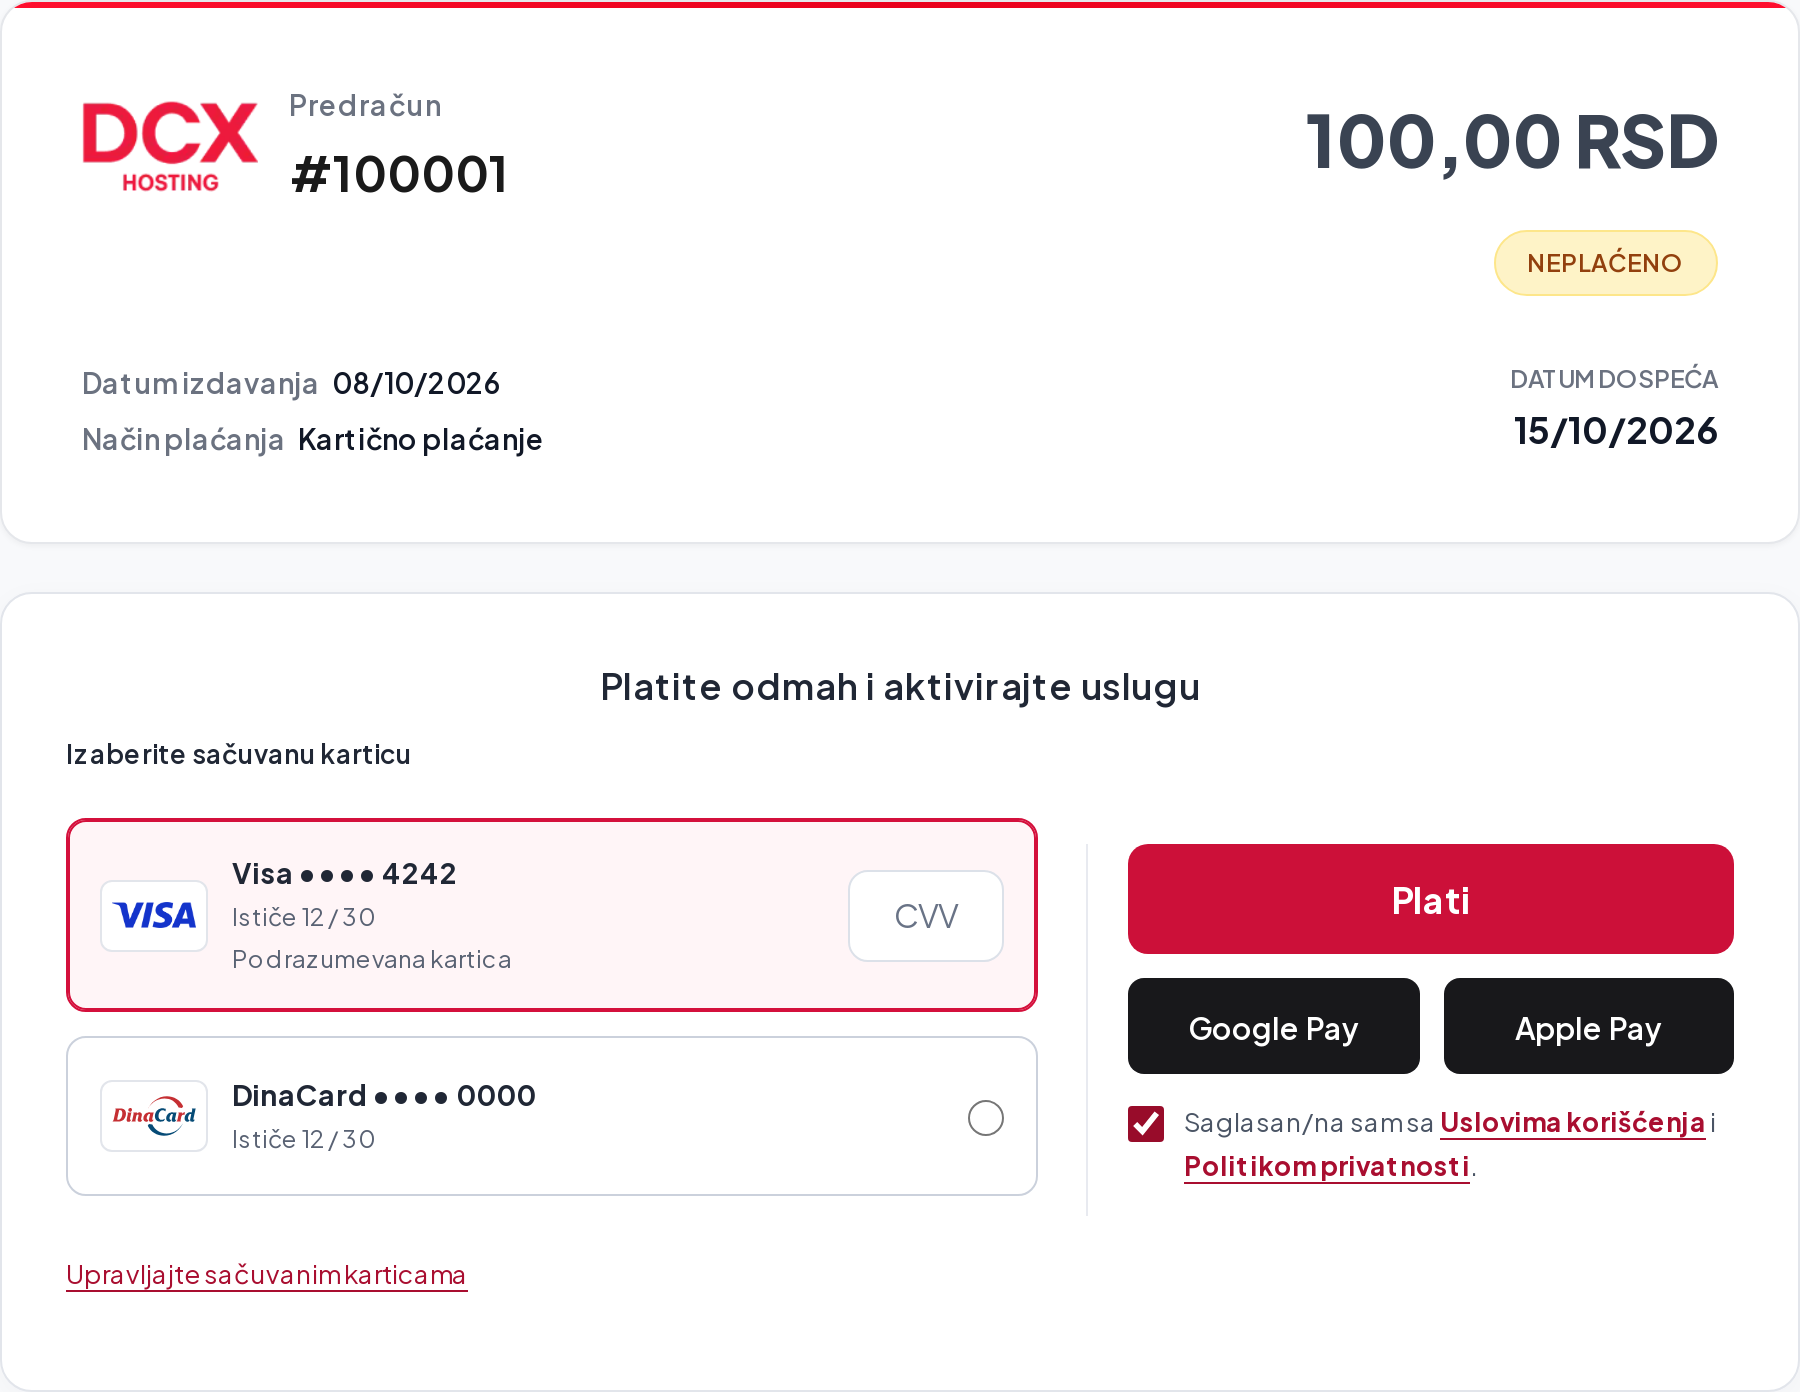Screen dimensions: 1800x1392
Task: Click the Kartično plaćanje payment method text
Action: pyautogui.click(x=420, y=439)
